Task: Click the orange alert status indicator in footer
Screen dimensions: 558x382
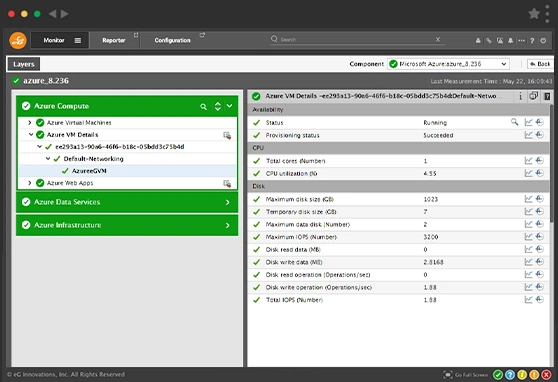Action: [534, 375]
